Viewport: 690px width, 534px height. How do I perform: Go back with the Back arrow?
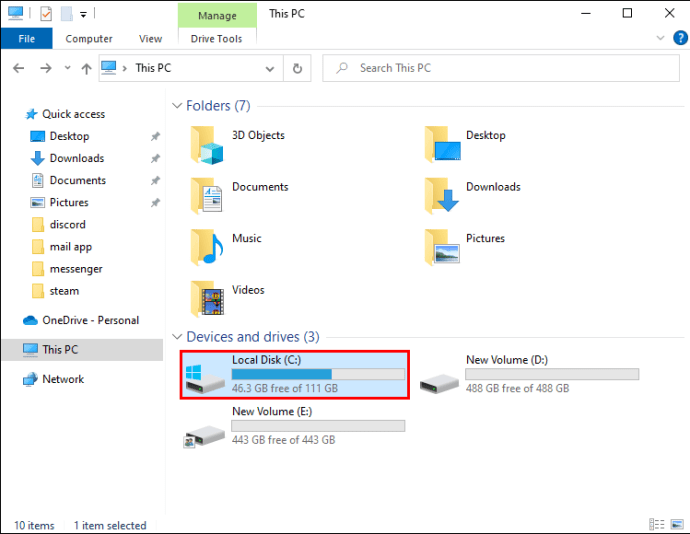[x=18, y=68]
